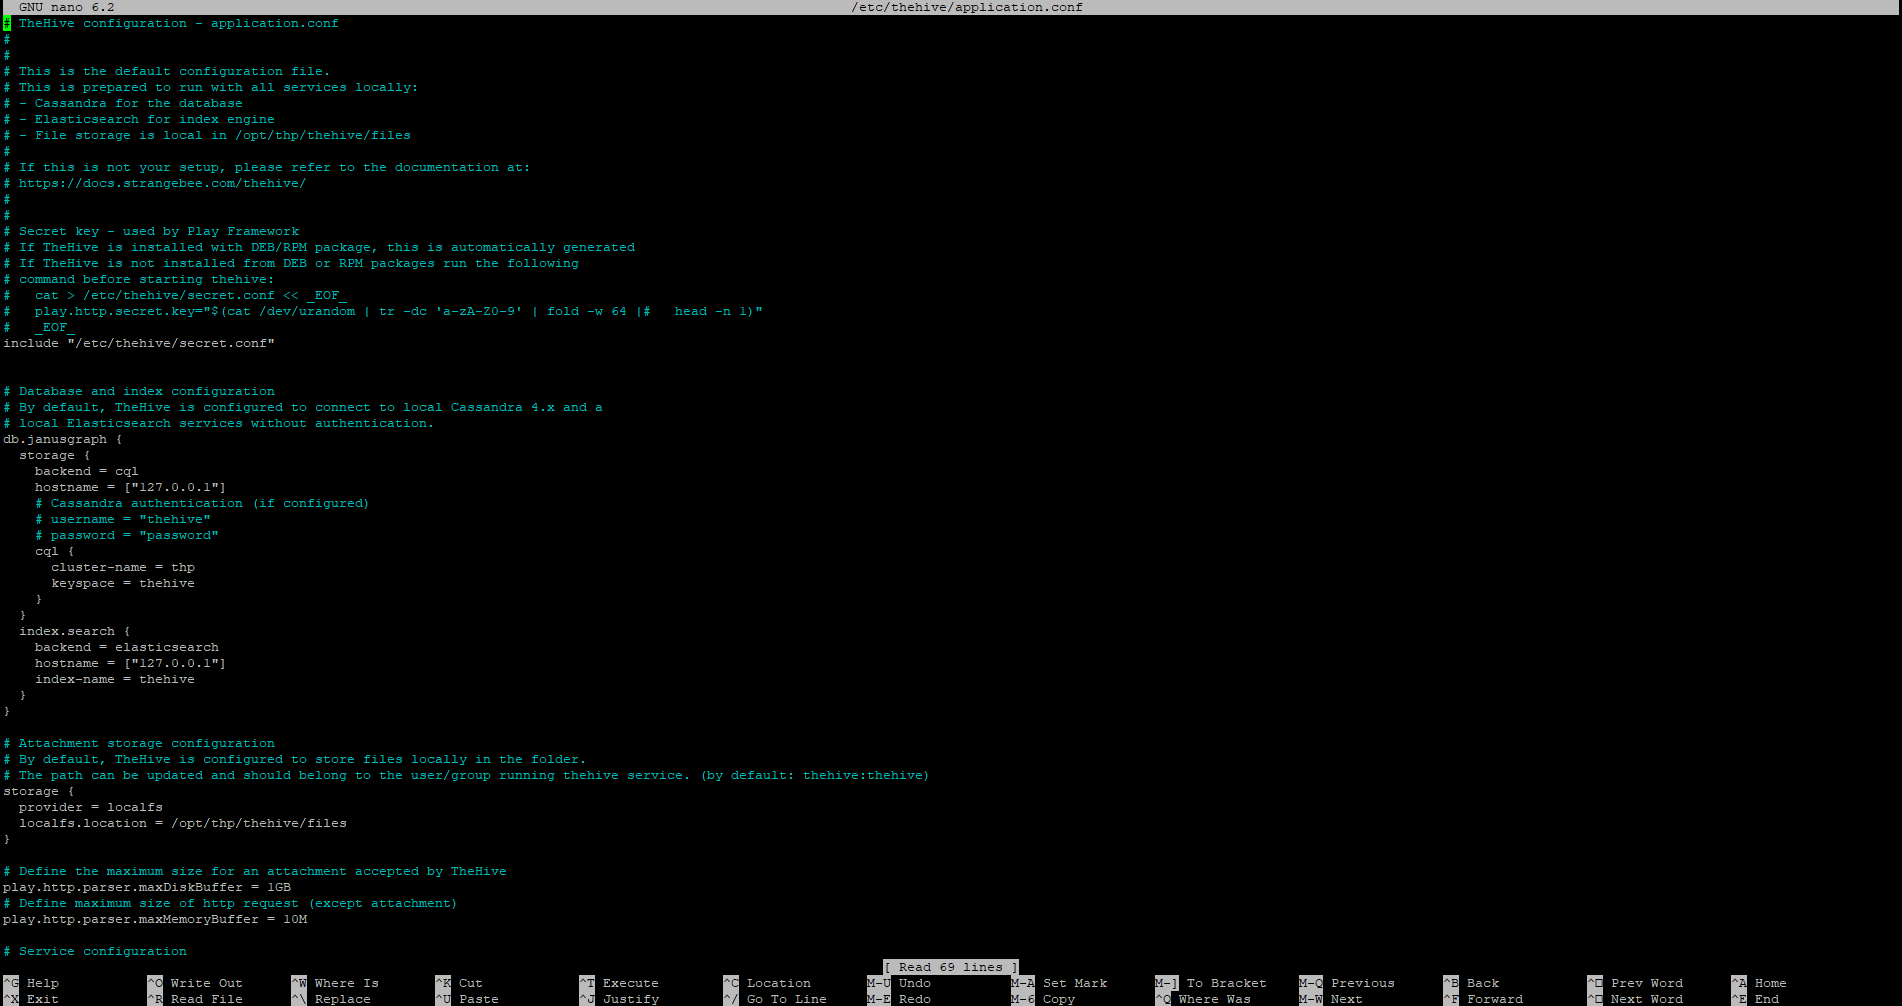Click the Where Is search shortcut
This screenshot has width=1902, height=1006.
pyautogui.click(x=347, y=983)
